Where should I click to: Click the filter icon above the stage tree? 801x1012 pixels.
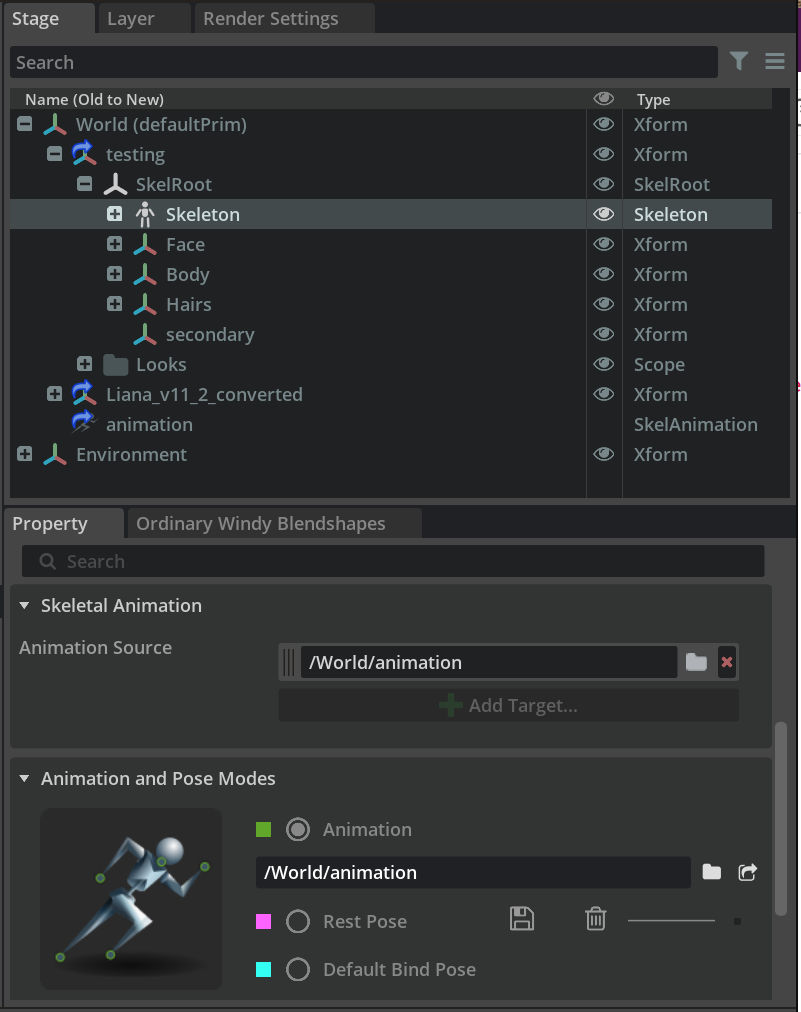(x=739, y=62)
